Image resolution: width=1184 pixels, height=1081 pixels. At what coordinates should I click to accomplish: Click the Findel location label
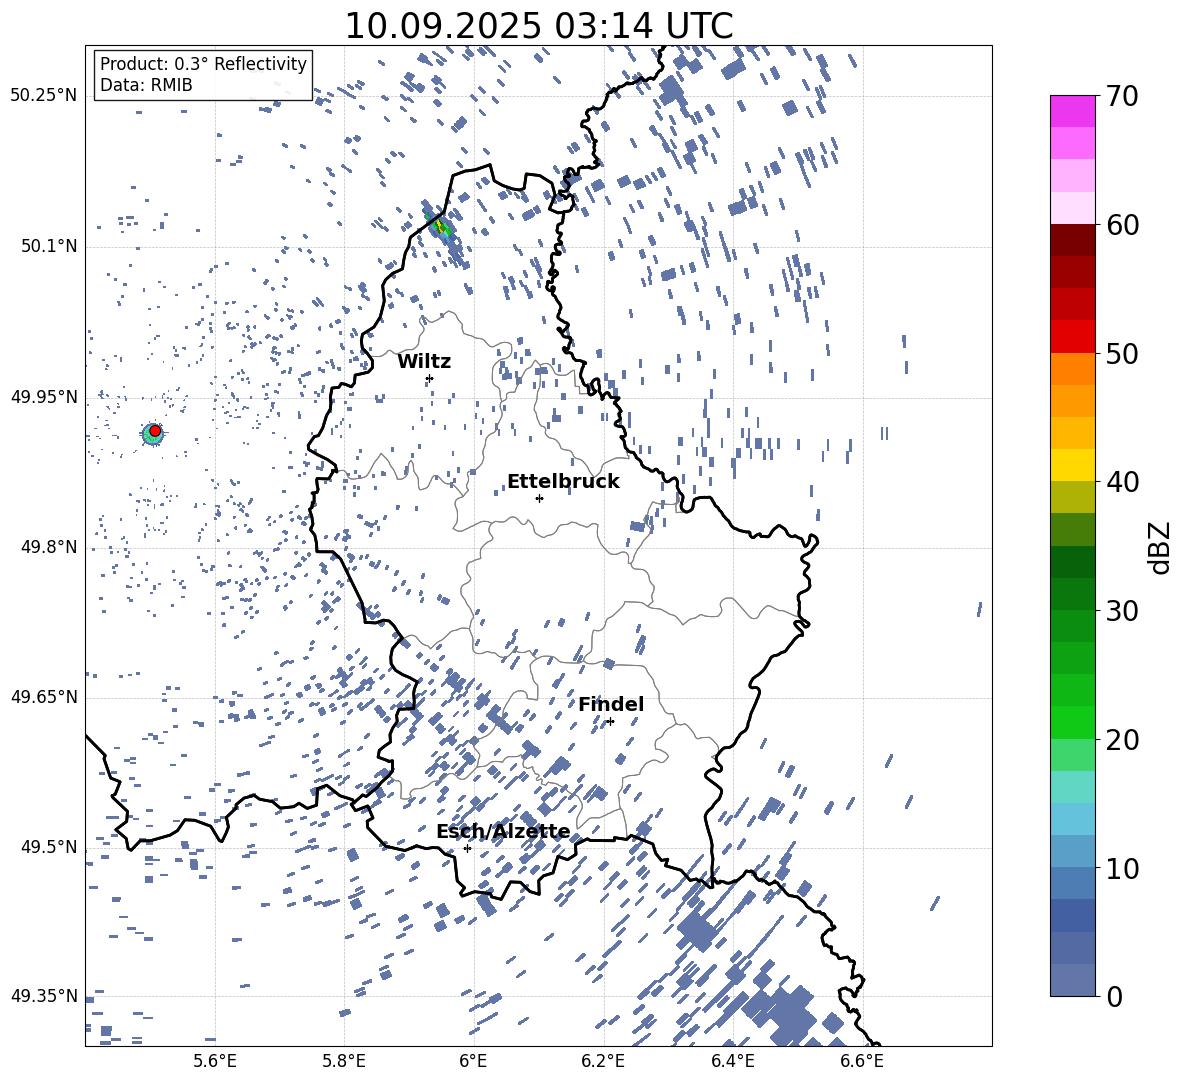(611, 704)
